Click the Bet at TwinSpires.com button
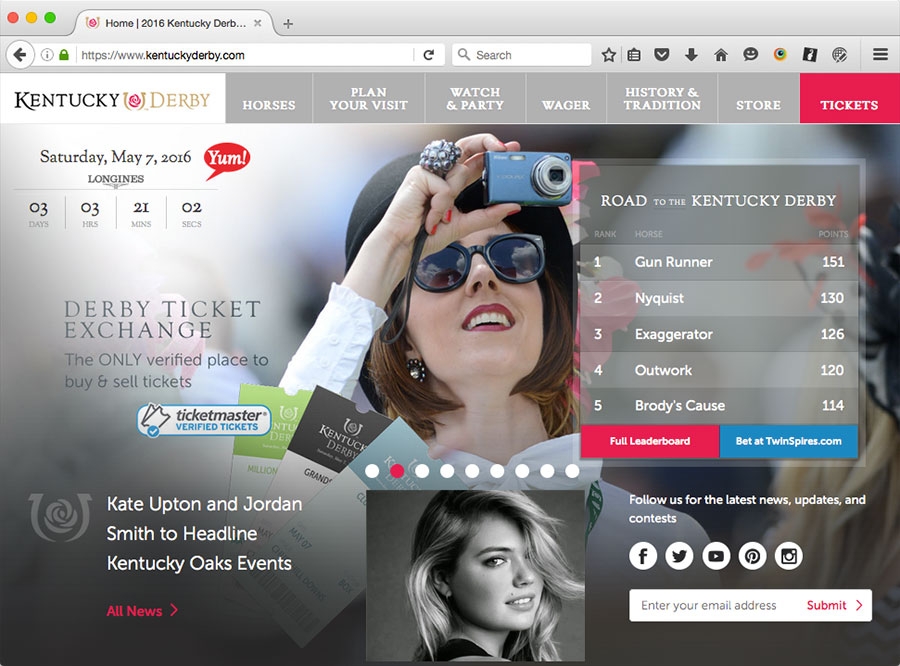Image resolution: width=900 pixels, height=666 pixels. pyautogui.click(x=788, y=441)
